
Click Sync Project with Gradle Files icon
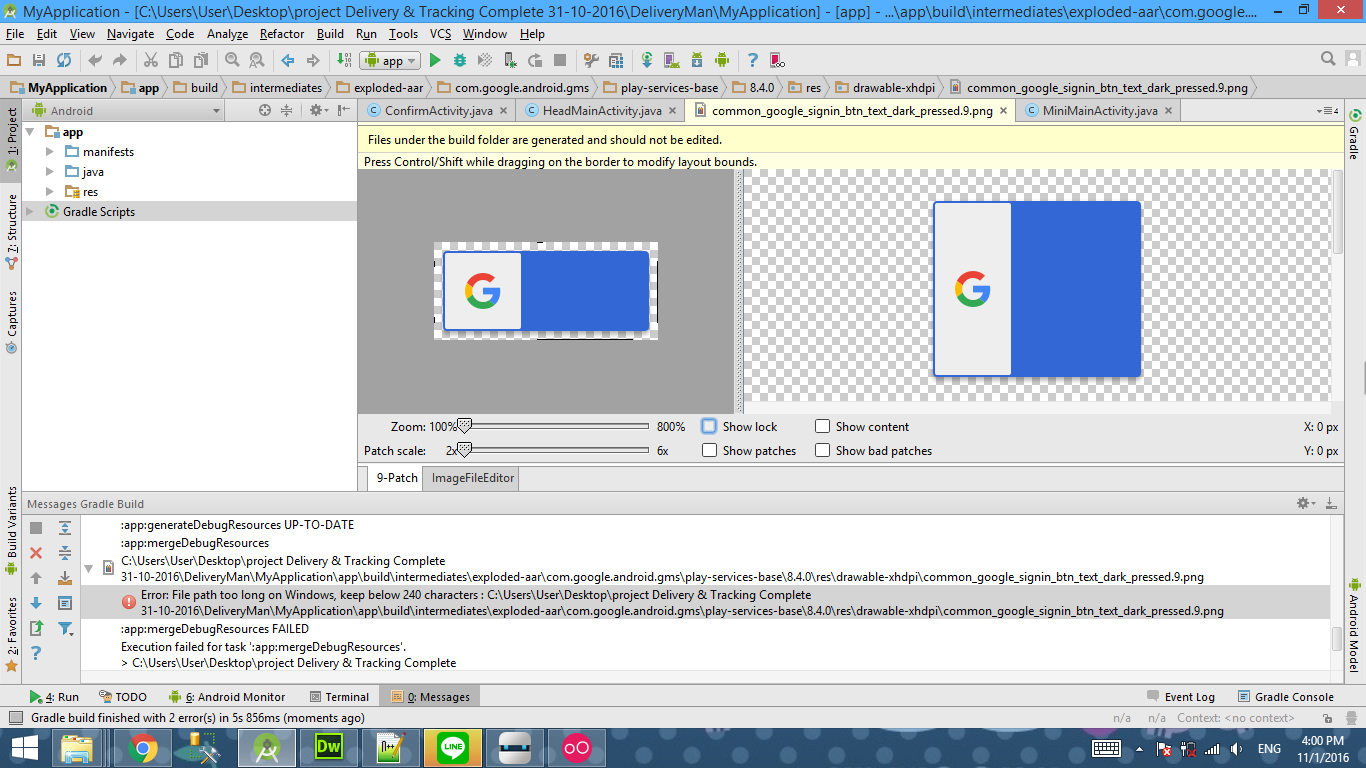coord(647,61)
